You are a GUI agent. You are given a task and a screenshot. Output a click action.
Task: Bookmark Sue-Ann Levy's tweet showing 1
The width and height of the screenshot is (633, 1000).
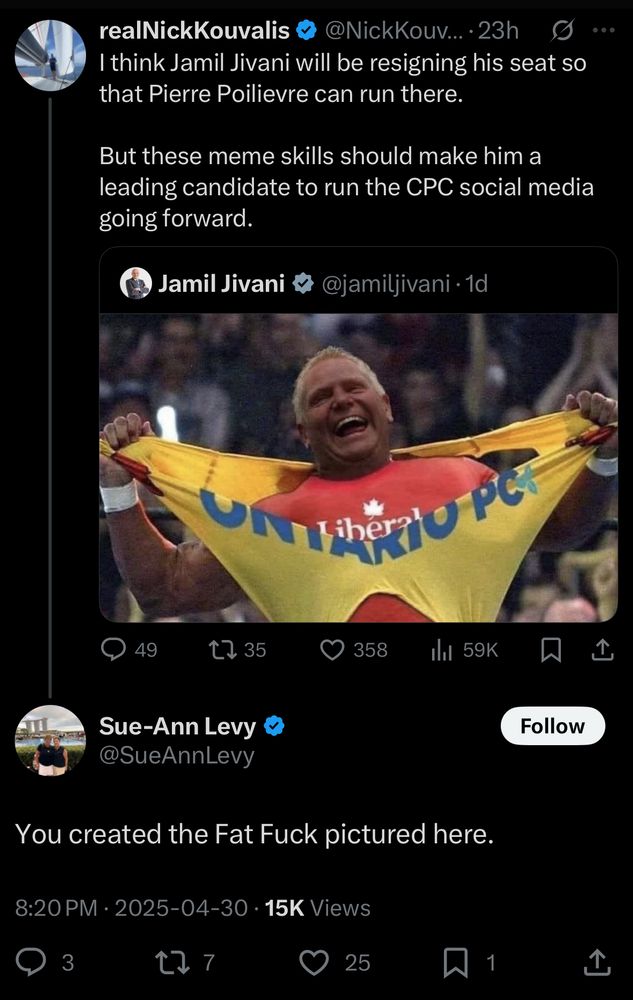coord(469,962)
